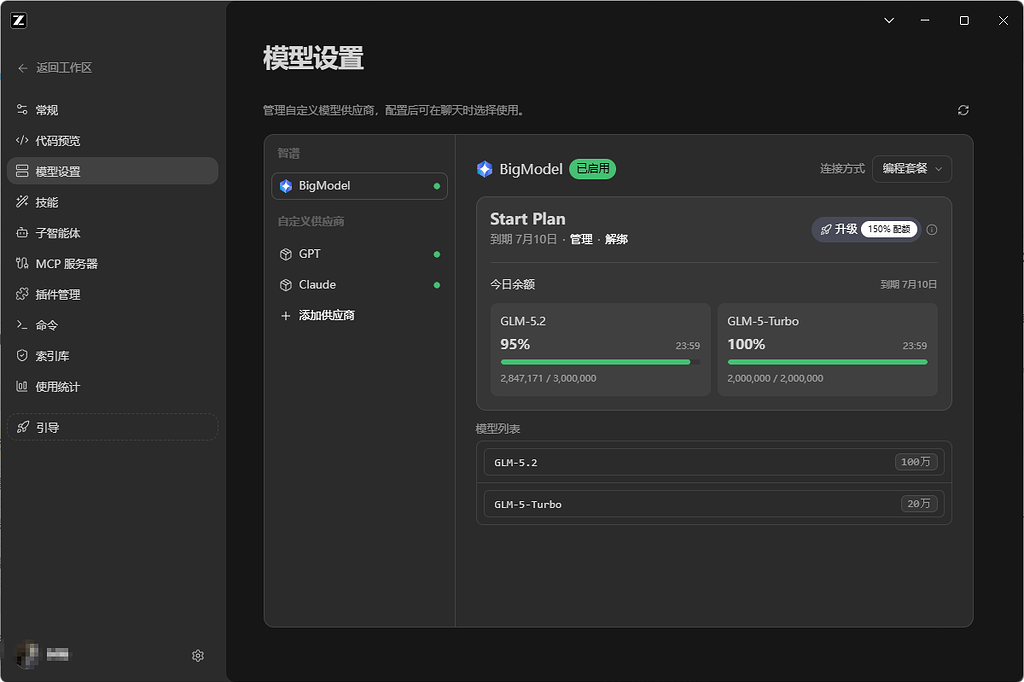Screen dimensions: 1024x682
Task: Click the 子智能体 robot icon
Action: click(22, 233)
